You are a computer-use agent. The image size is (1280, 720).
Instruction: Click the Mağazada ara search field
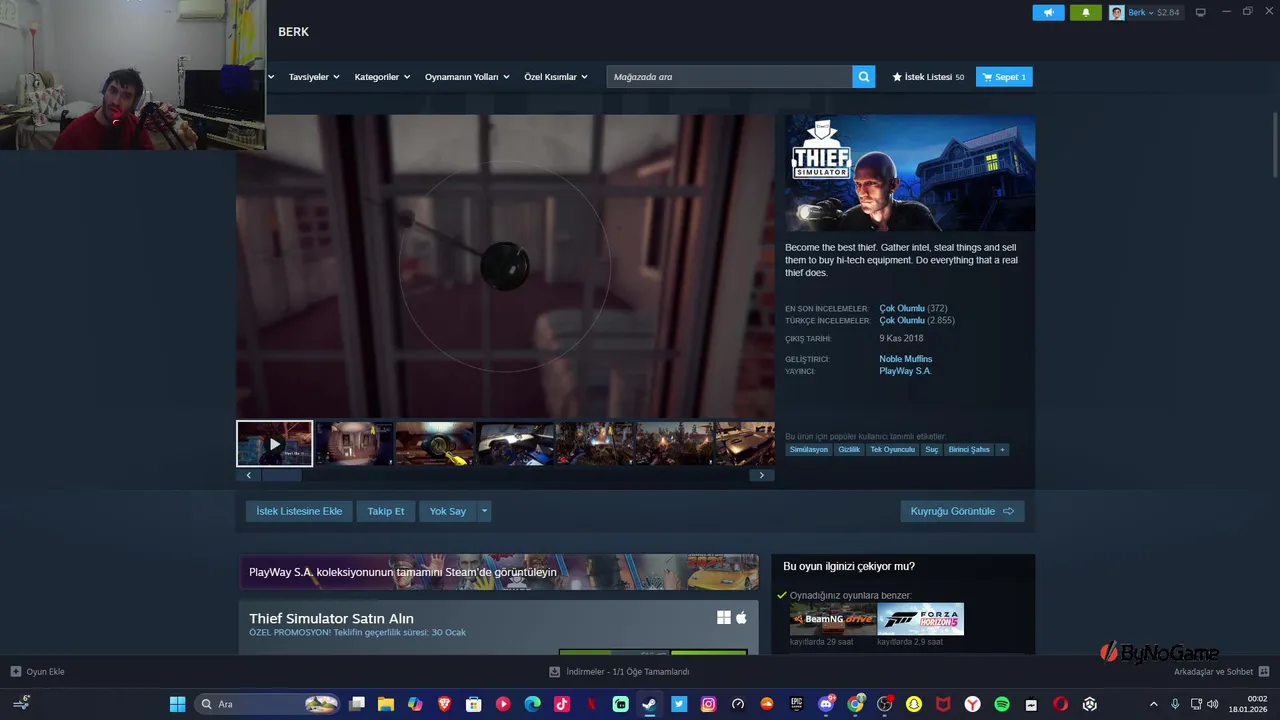pyautogui.click(x=729, y=77)
